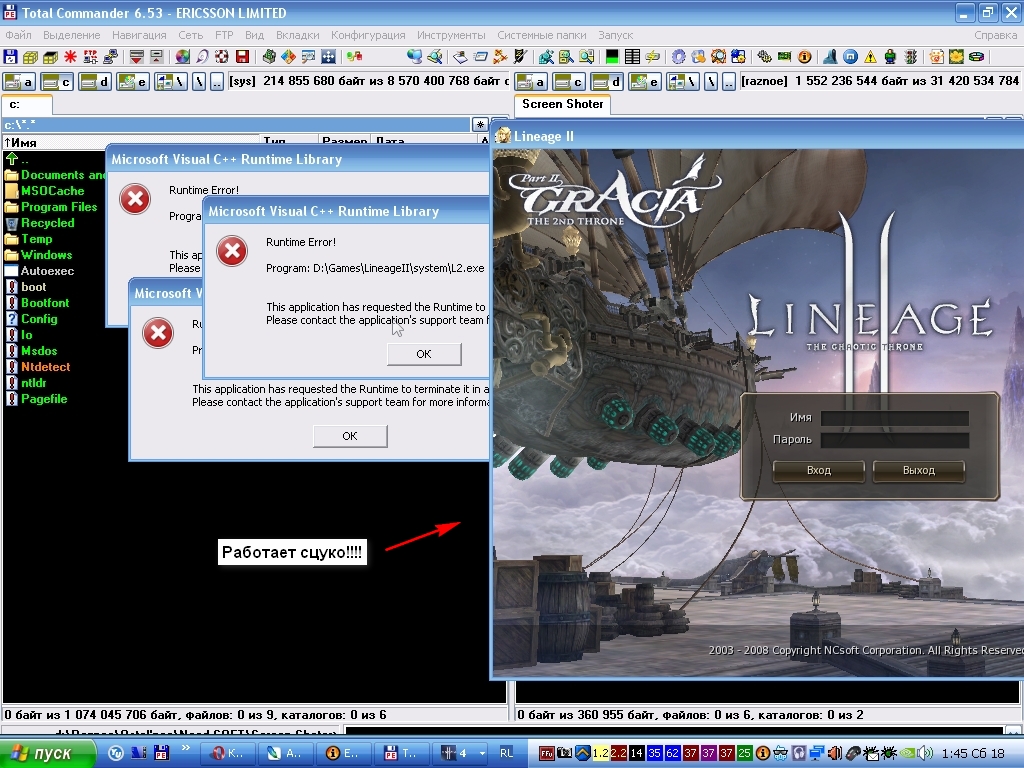Select drive d in left panel

(x=94, y=82)
